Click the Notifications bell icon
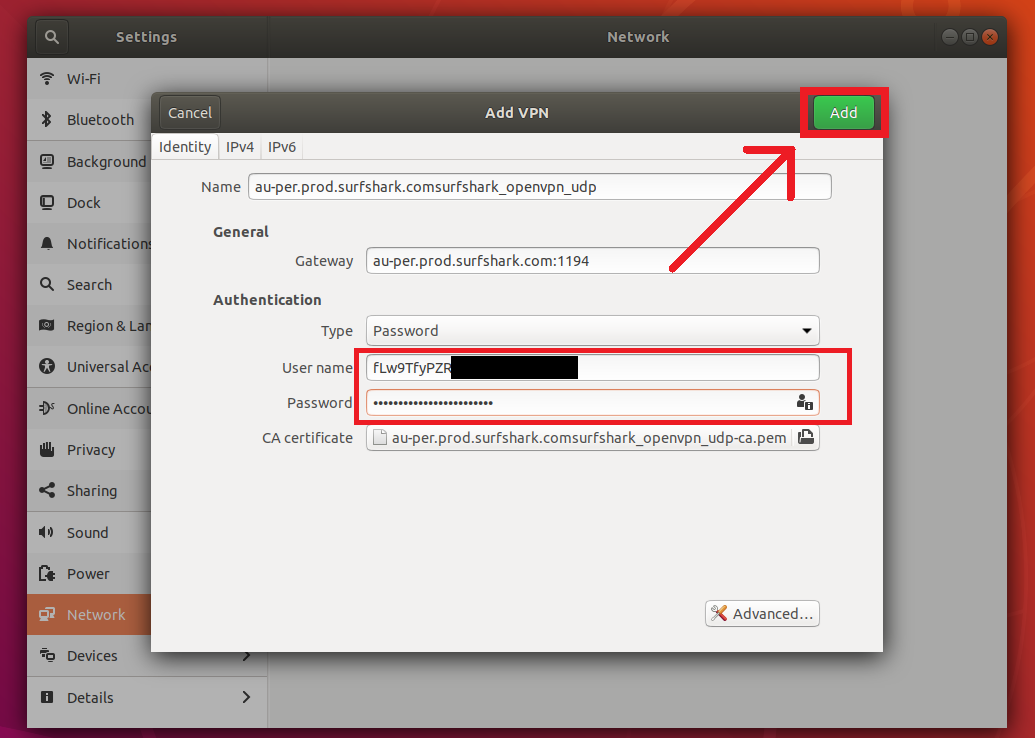The height and width of the screenshot is (738, 1035). coord(47,244)
